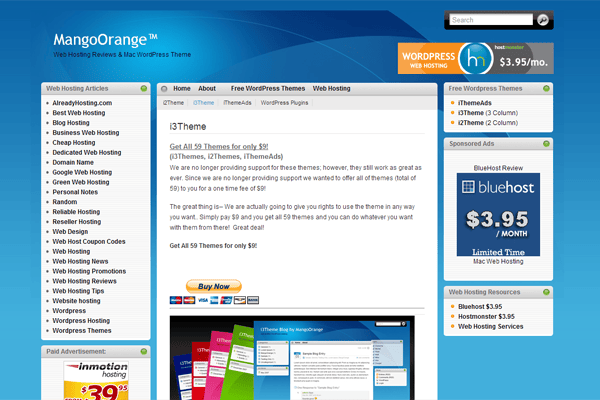Toggle green dot on Web Hosting Articles panel
Screen dimensions: 600x400
[x=144, y=88]
